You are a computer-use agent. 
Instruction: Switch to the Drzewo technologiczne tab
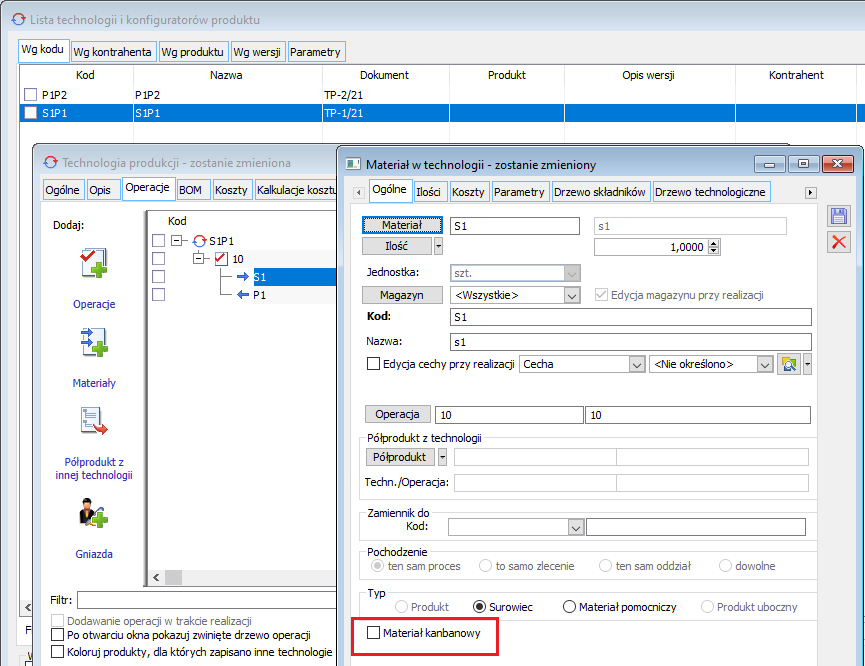point(711,192)
